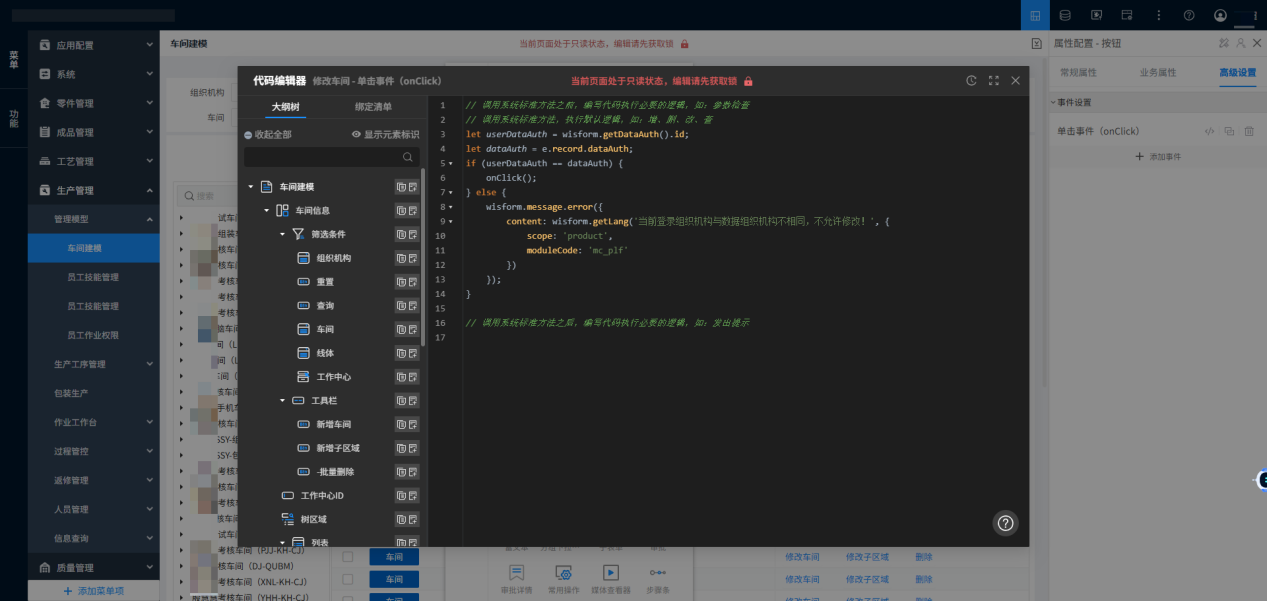Click copy icon beside 车间建模 tree node
Viewport: 1267px width, 601px height.
tap(401, 187)
